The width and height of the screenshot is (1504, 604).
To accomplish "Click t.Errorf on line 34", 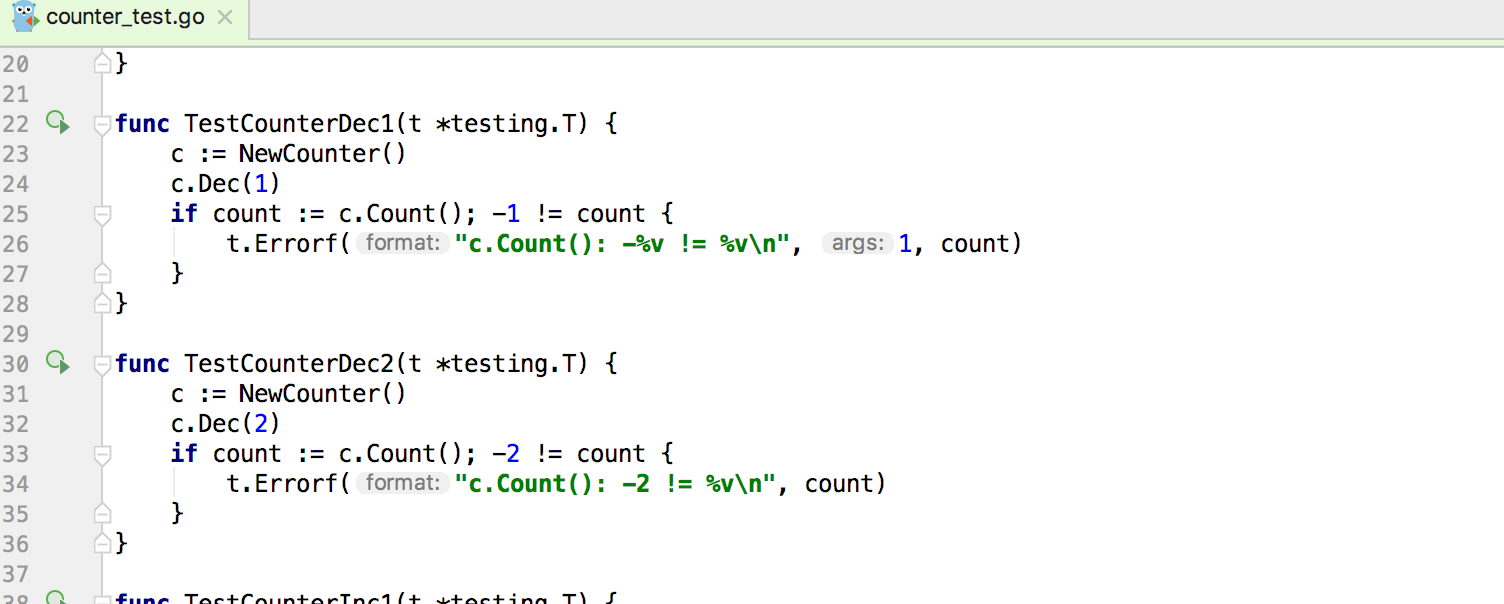I will click(x=282, y=484).
